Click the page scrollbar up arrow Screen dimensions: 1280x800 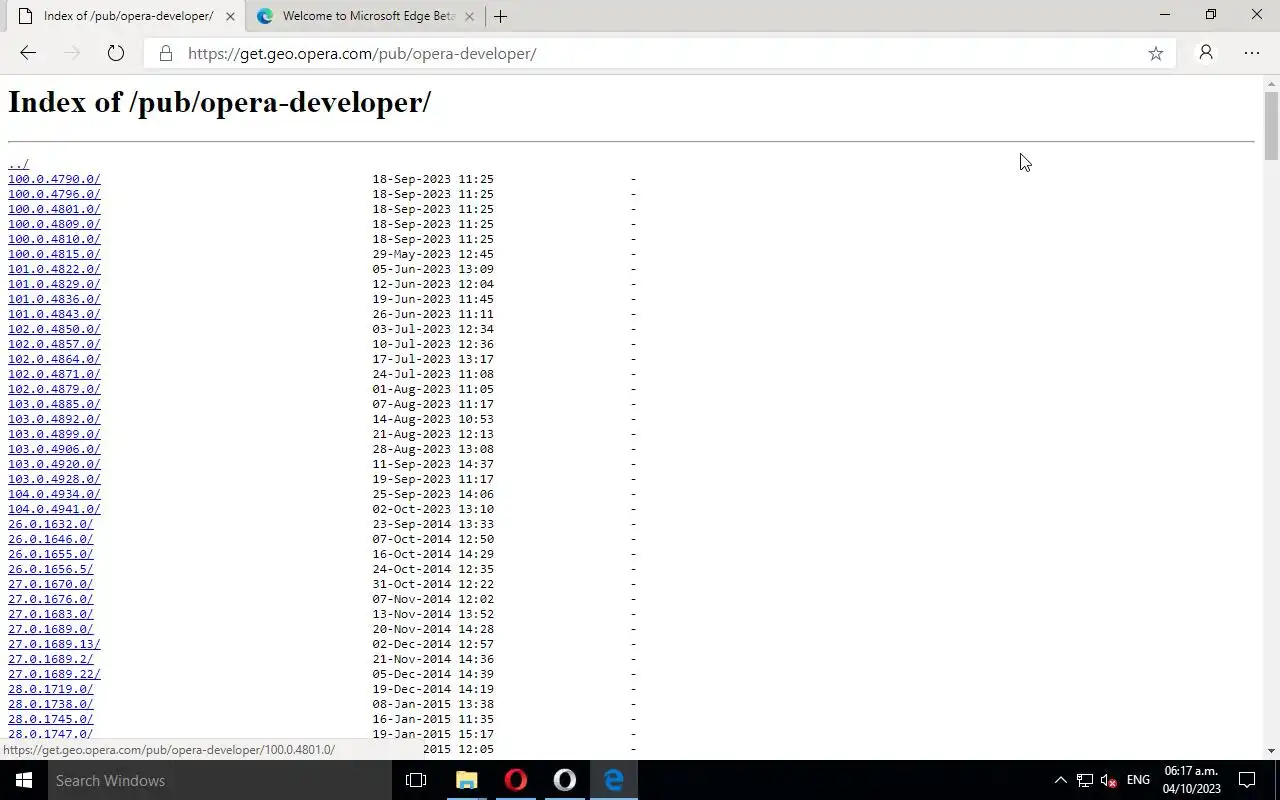tap(1271, 83)
